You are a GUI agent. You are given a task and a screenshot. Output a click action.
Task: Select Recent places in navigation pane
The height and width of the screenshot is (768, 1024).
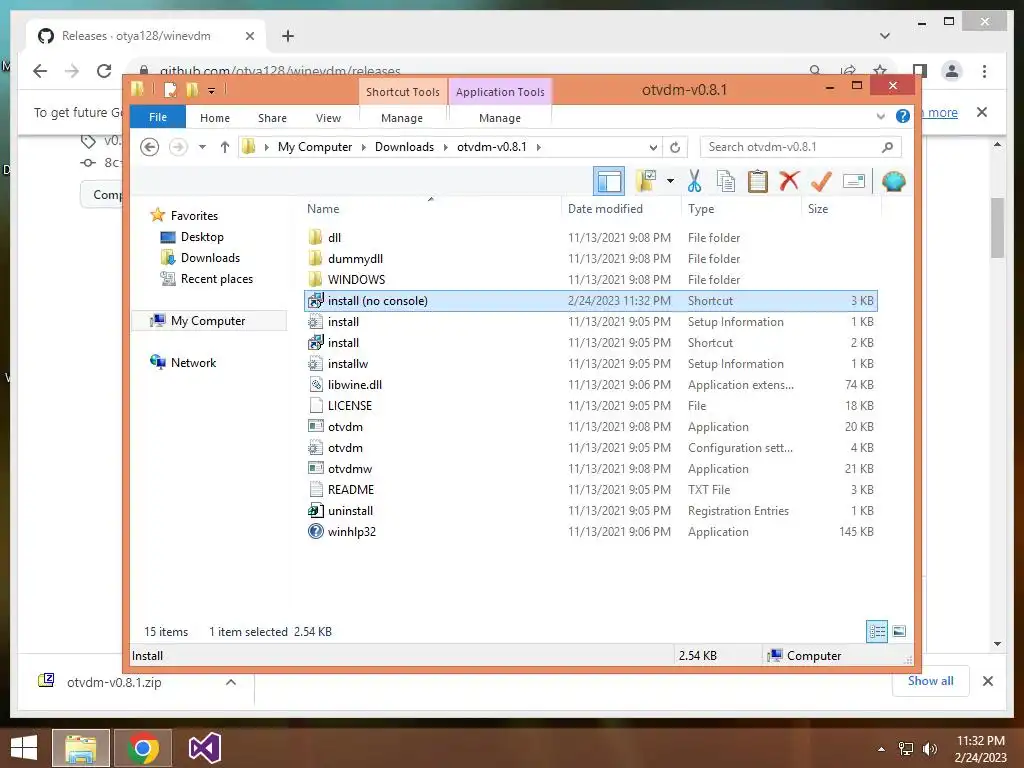tap(217, 279)
